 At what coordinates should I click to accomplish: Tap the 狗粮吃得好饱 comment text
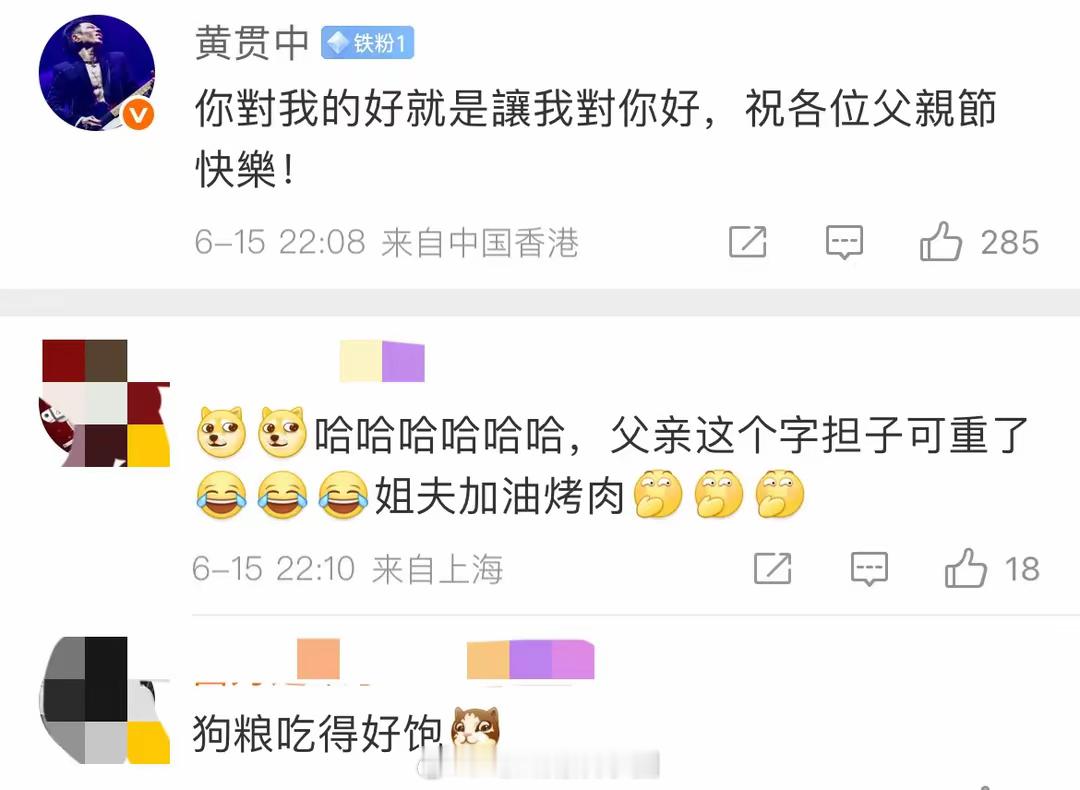[x=318, y=732]
